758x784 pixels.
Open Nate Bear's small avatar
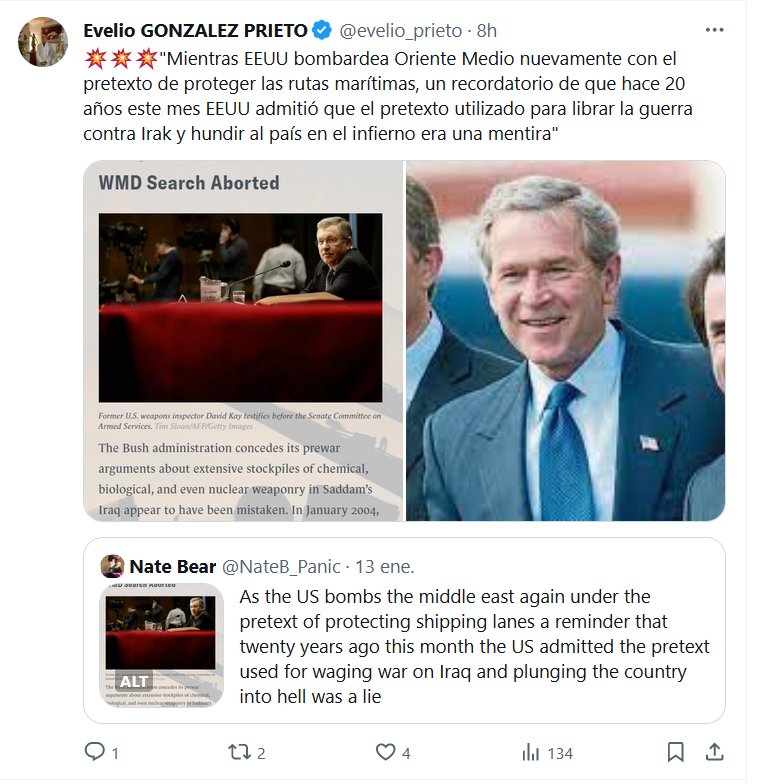112,567
